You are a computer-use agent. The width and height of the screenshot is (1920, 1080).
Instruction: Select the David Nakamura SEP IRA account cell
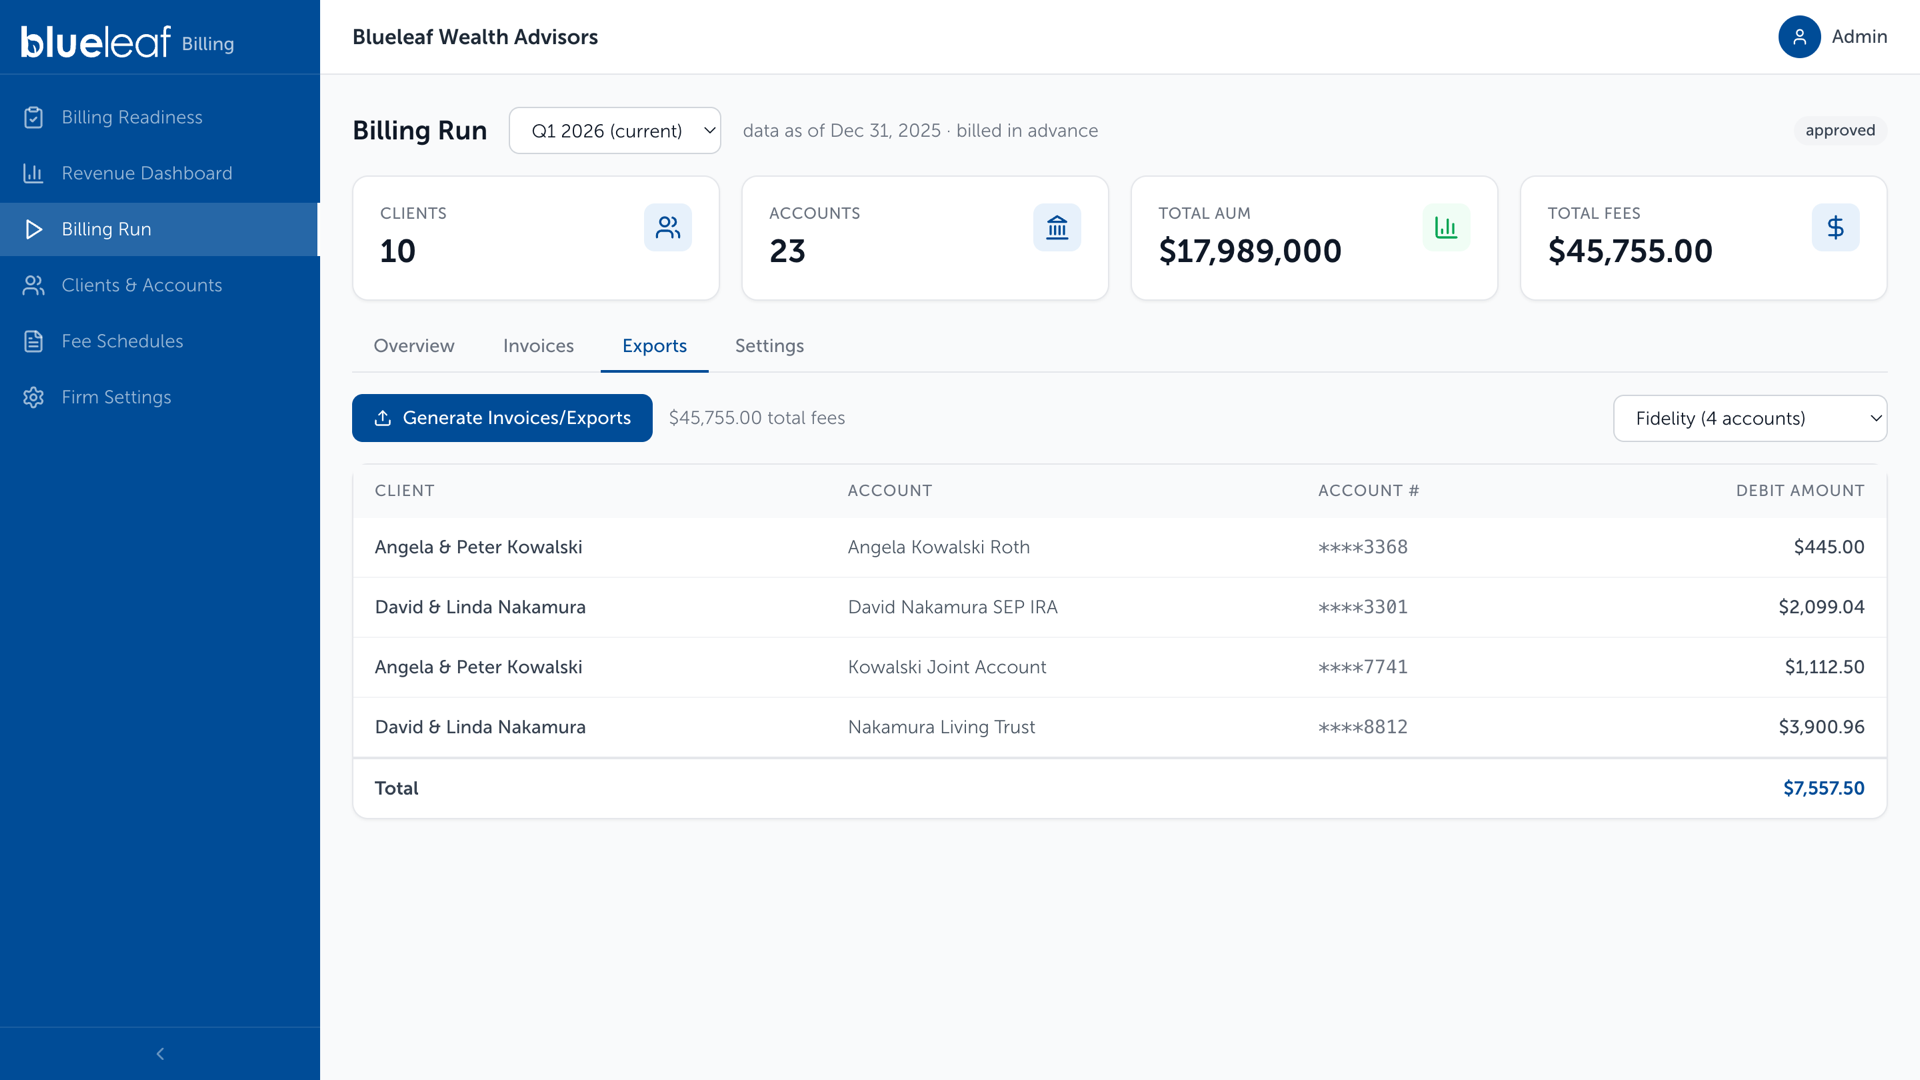[952, 607]
